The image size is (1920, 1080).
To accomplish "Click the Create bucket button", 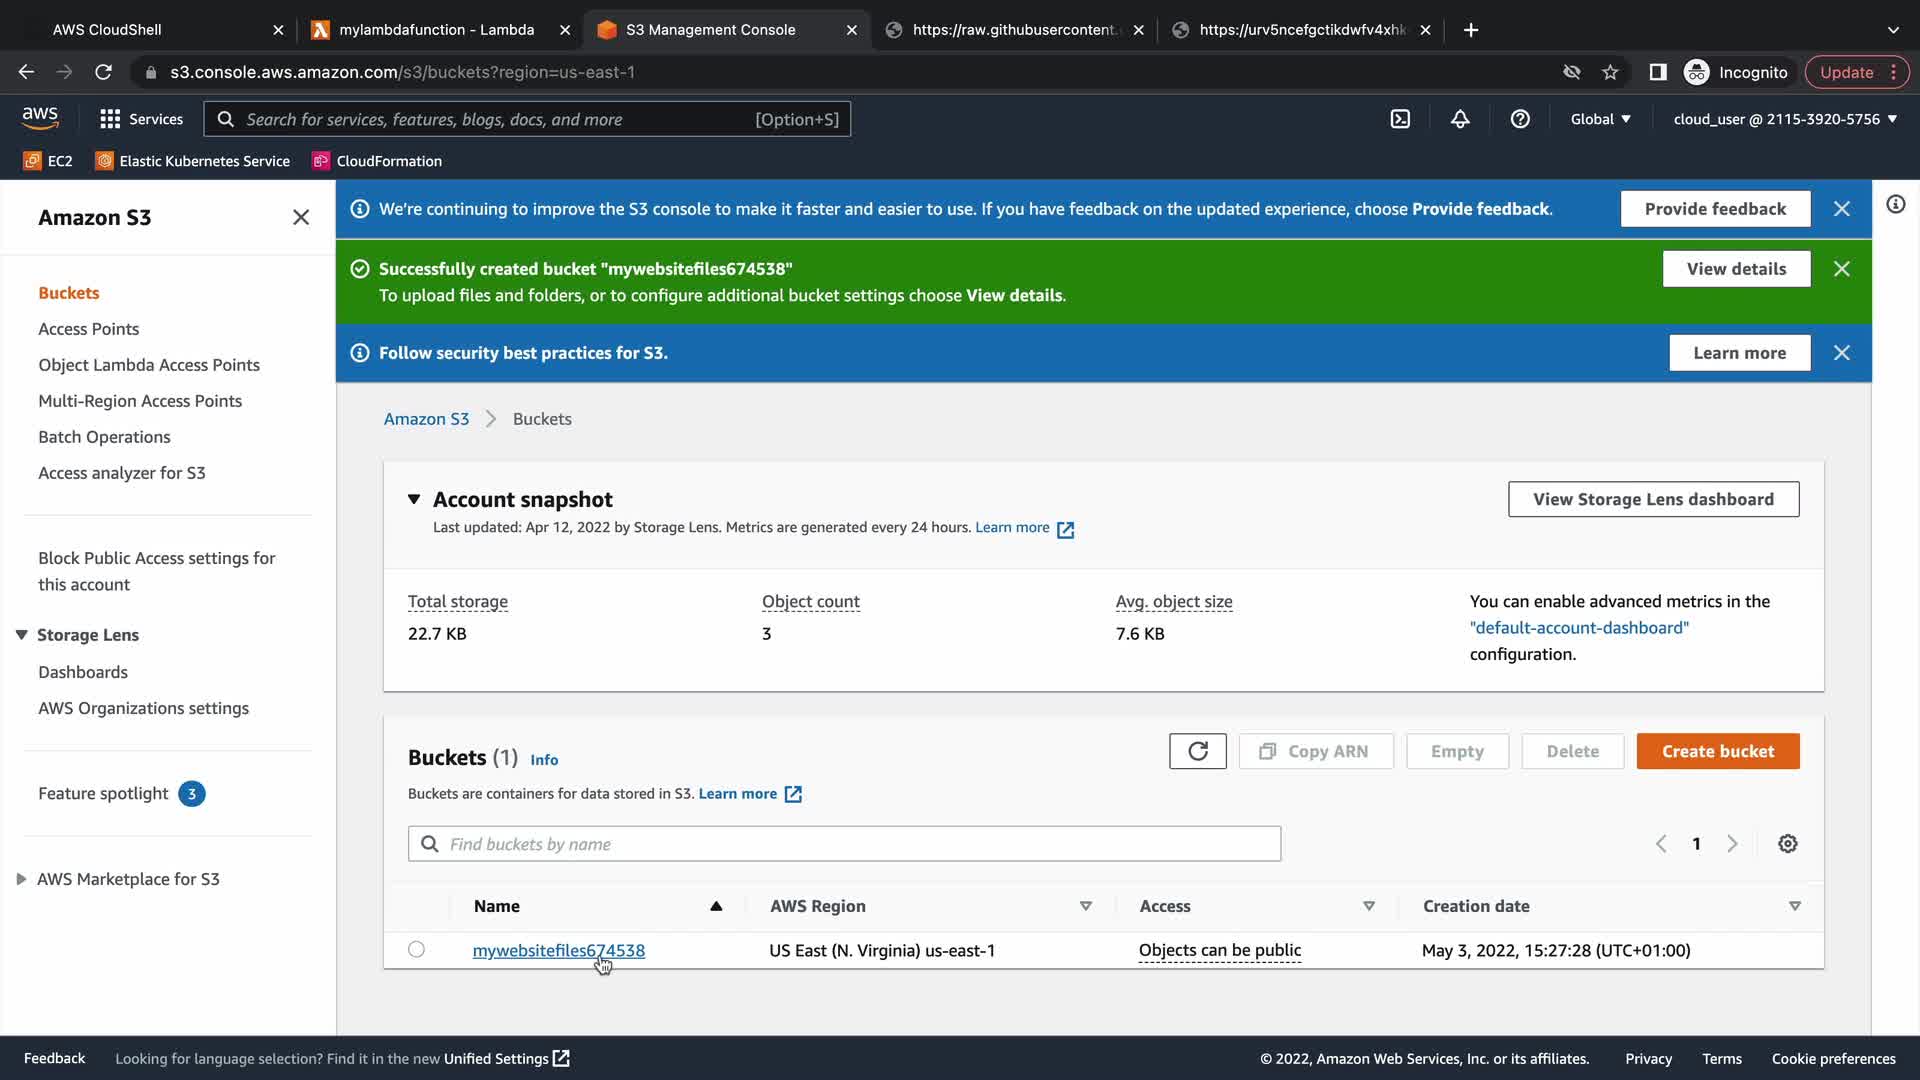I will point(1717,751).
